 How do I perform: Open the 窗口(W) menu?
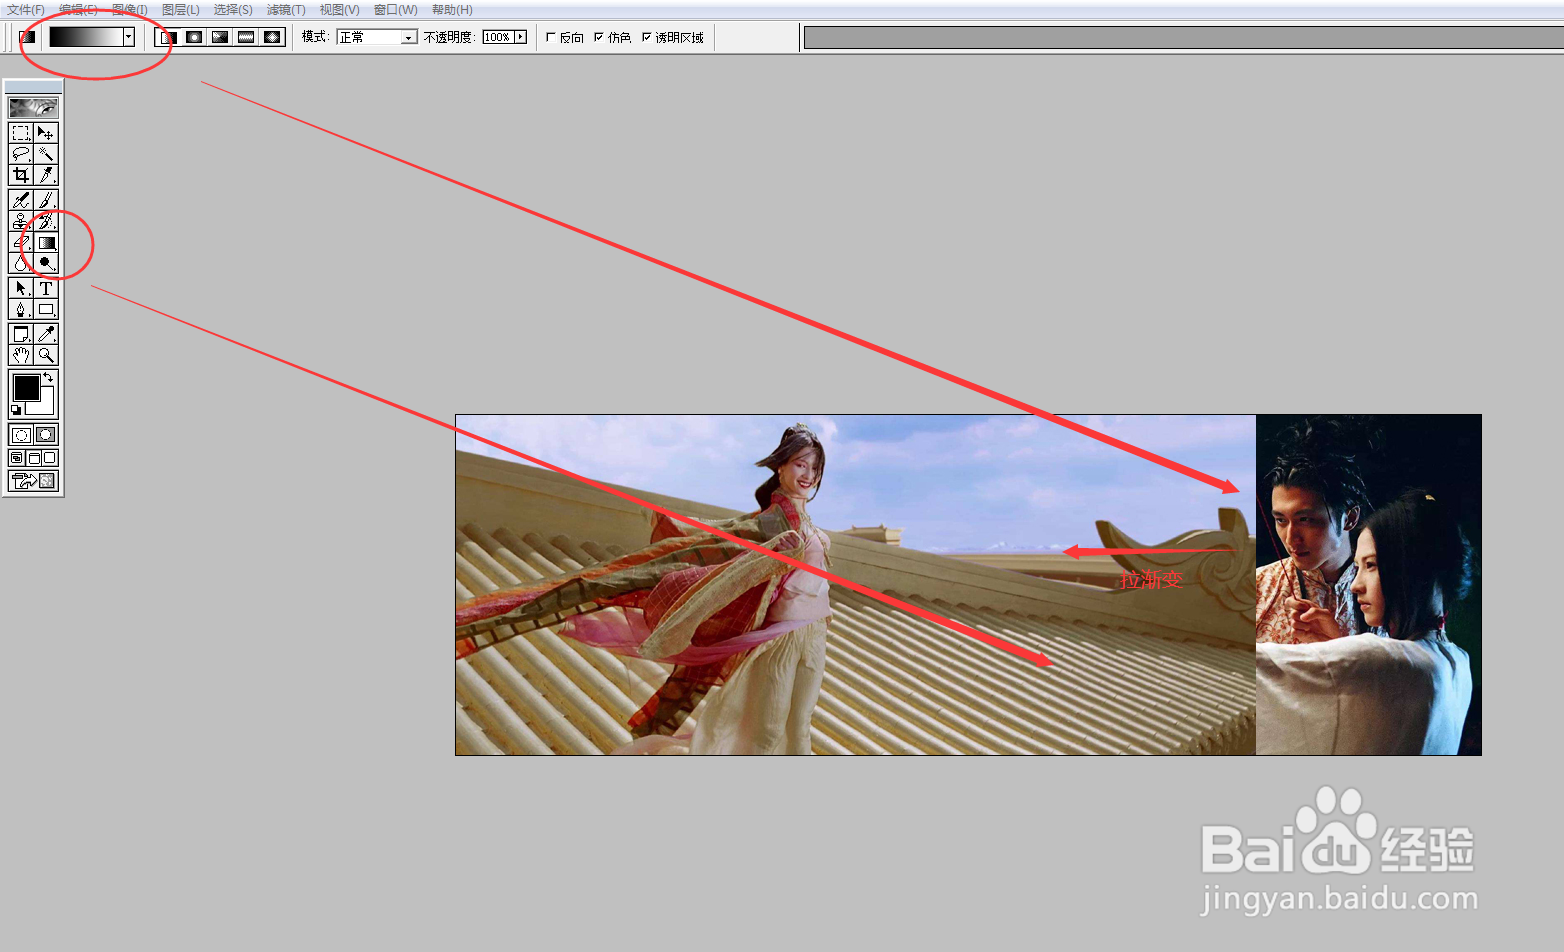coord(395,10)
